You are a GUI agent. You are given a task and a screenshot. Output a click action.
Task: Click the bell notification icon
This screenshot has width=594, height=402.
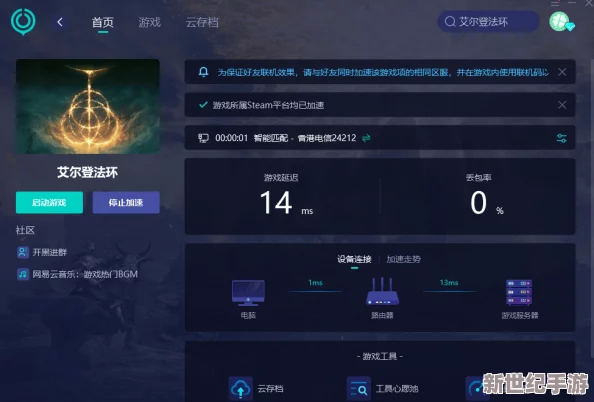tap(203, 72)
